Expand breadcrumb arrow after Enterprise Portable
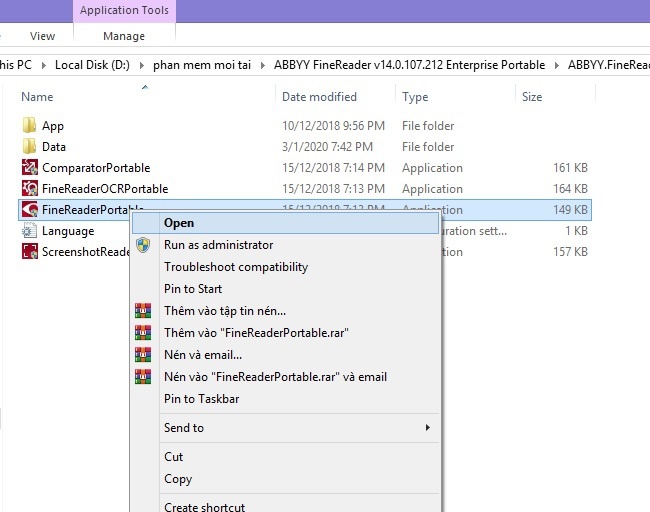This screenshot has width=650, height=512. pos(556,65)
